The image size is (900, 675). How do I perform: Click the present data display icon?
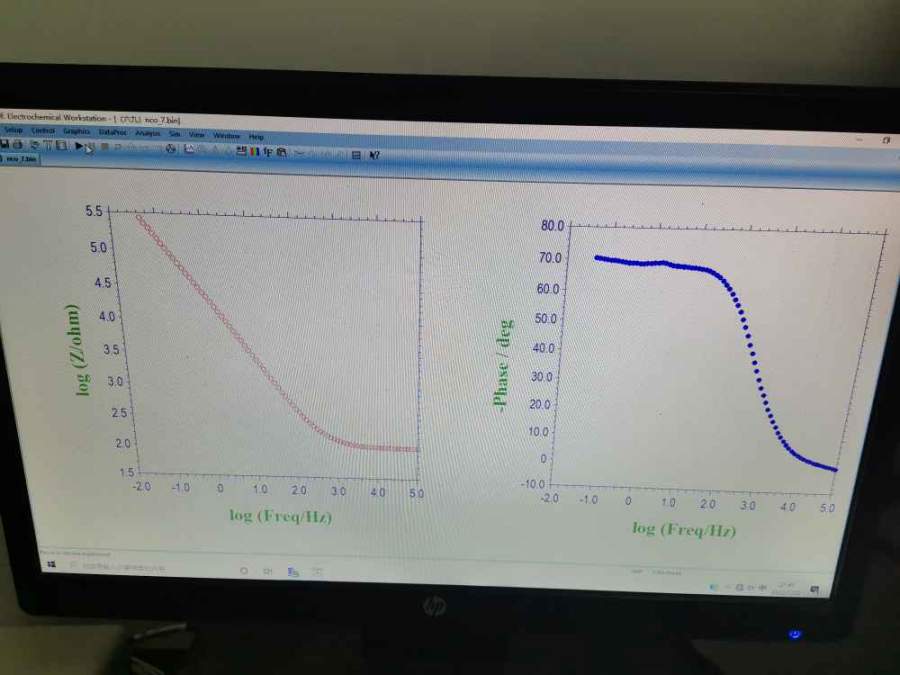click(x=189, y=149)
